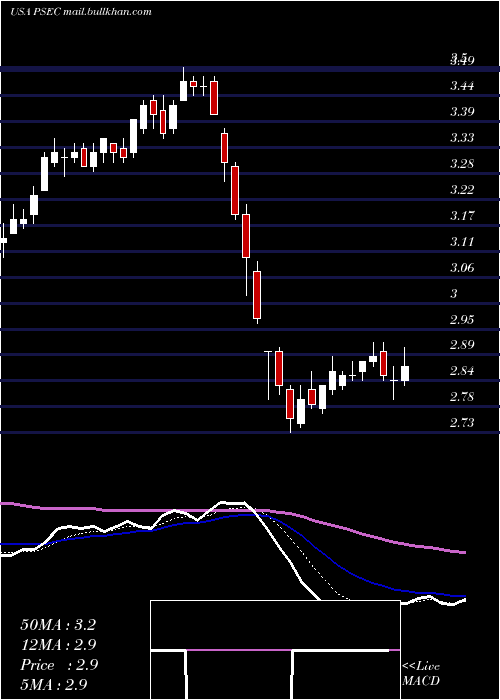The width and height of the screenshot is (500, 700).
Task: Click the '50MA : 3.2' indicator text
Action: tap(58, 625)
